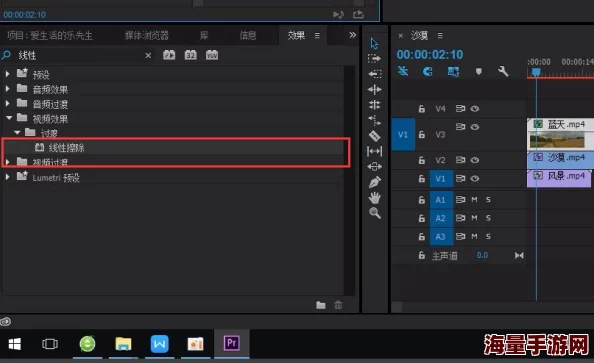Click the export frame icon

(358, 14)
